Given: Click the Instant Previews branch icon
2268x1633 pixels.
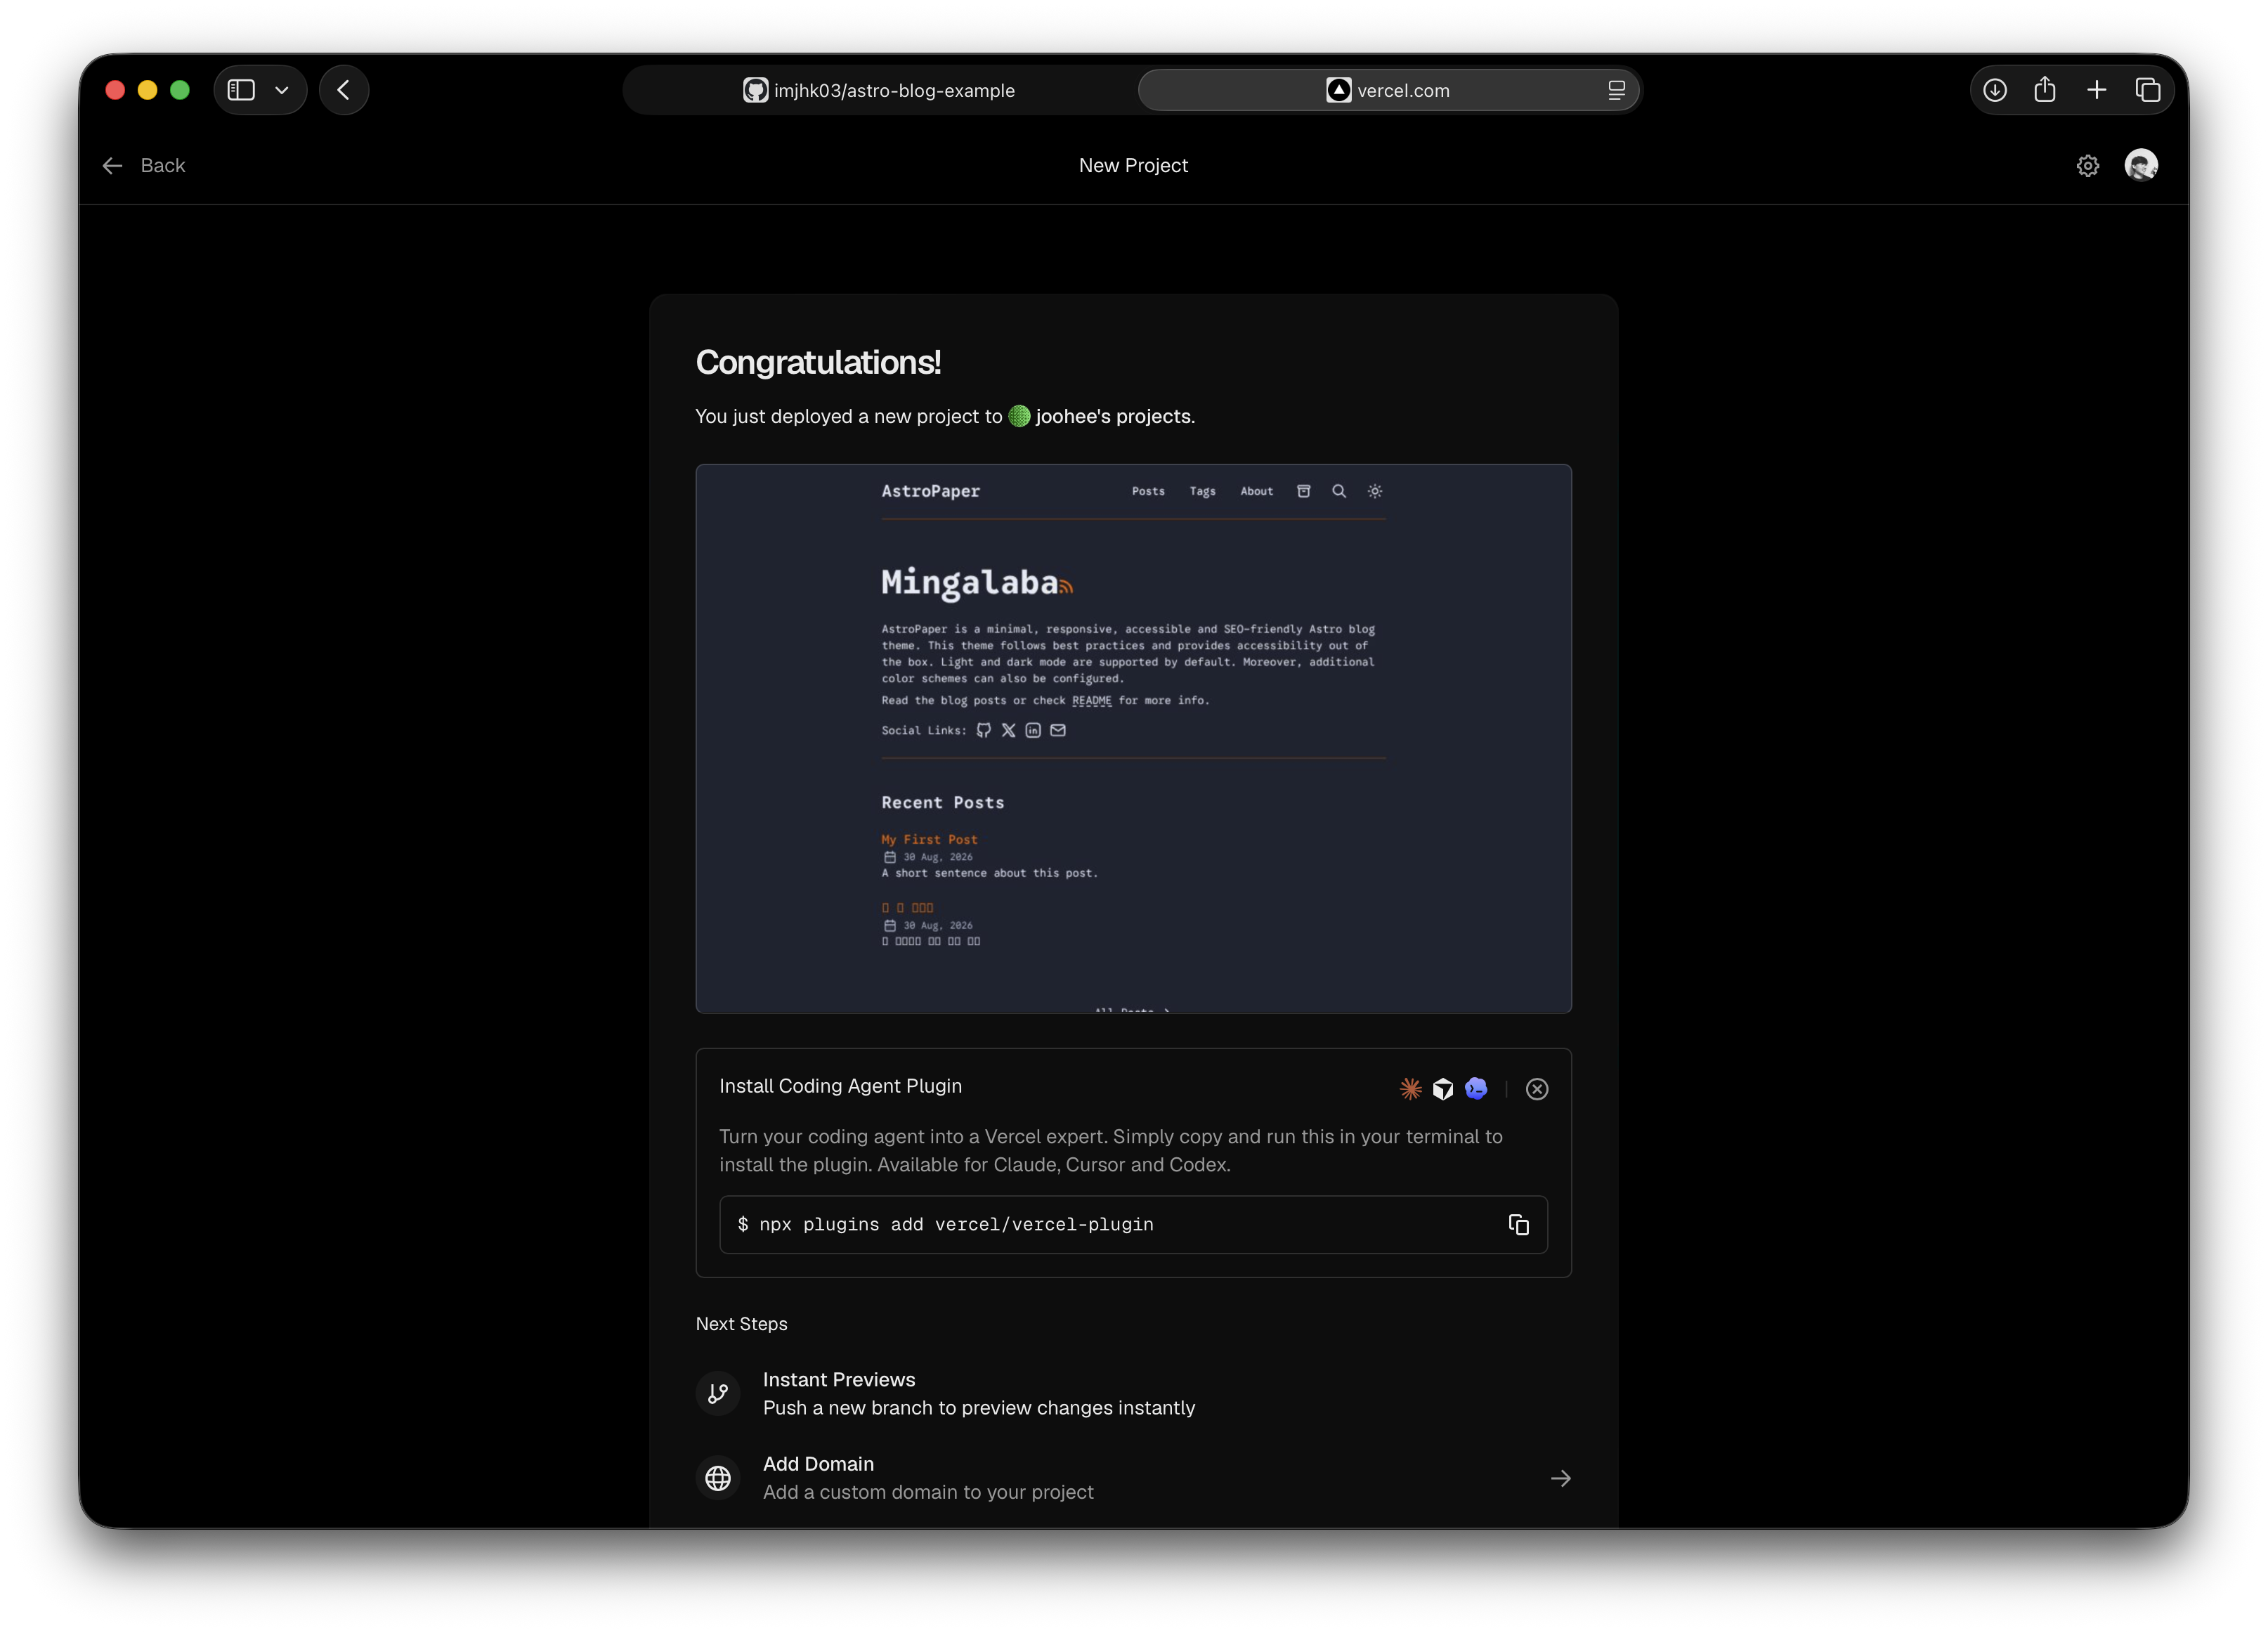Looking at the screenshot, I should click(x=718, y=1393).
